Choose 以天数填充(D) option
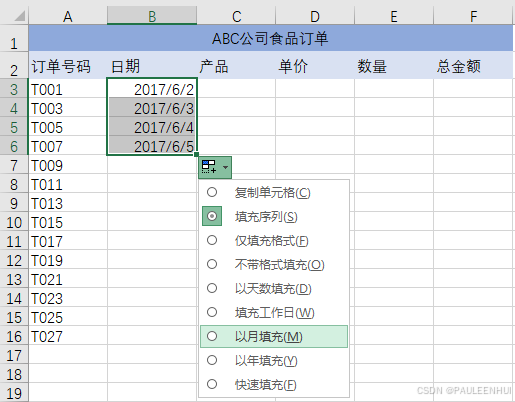 point(274,289)
